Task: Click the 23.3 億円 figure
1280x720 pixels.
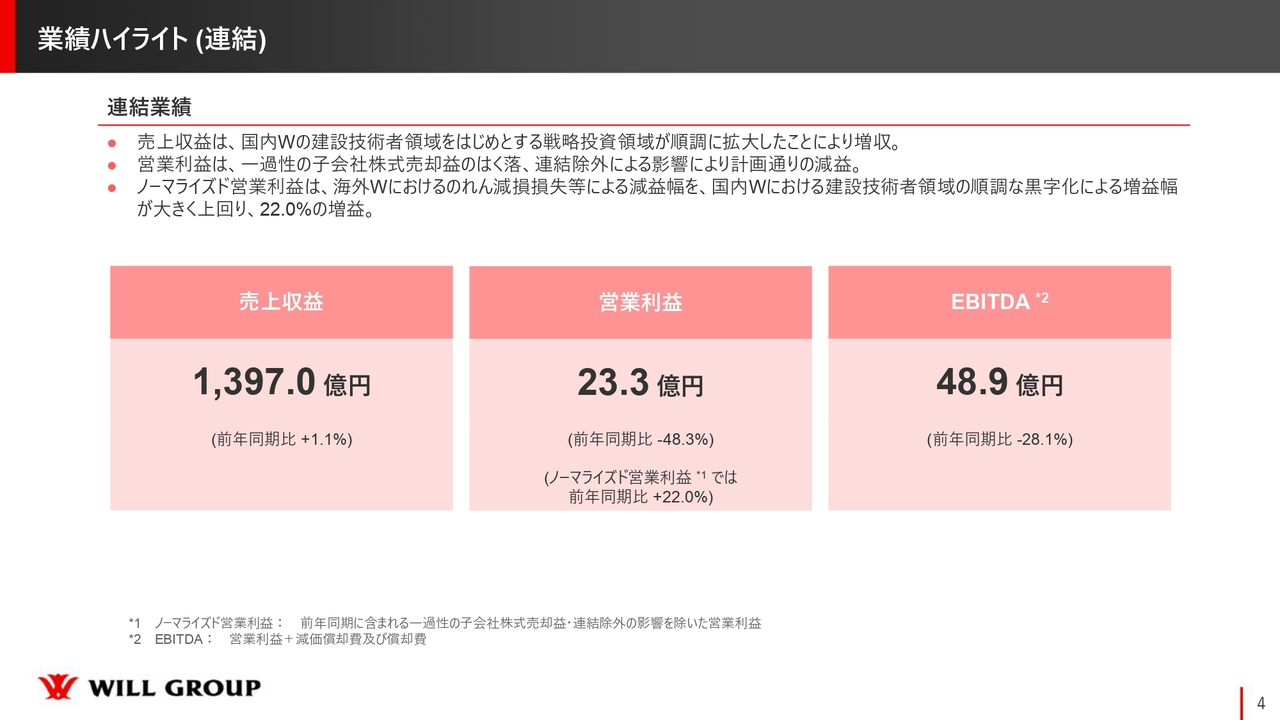Action: pyautogui.click(x=640, y=382)
